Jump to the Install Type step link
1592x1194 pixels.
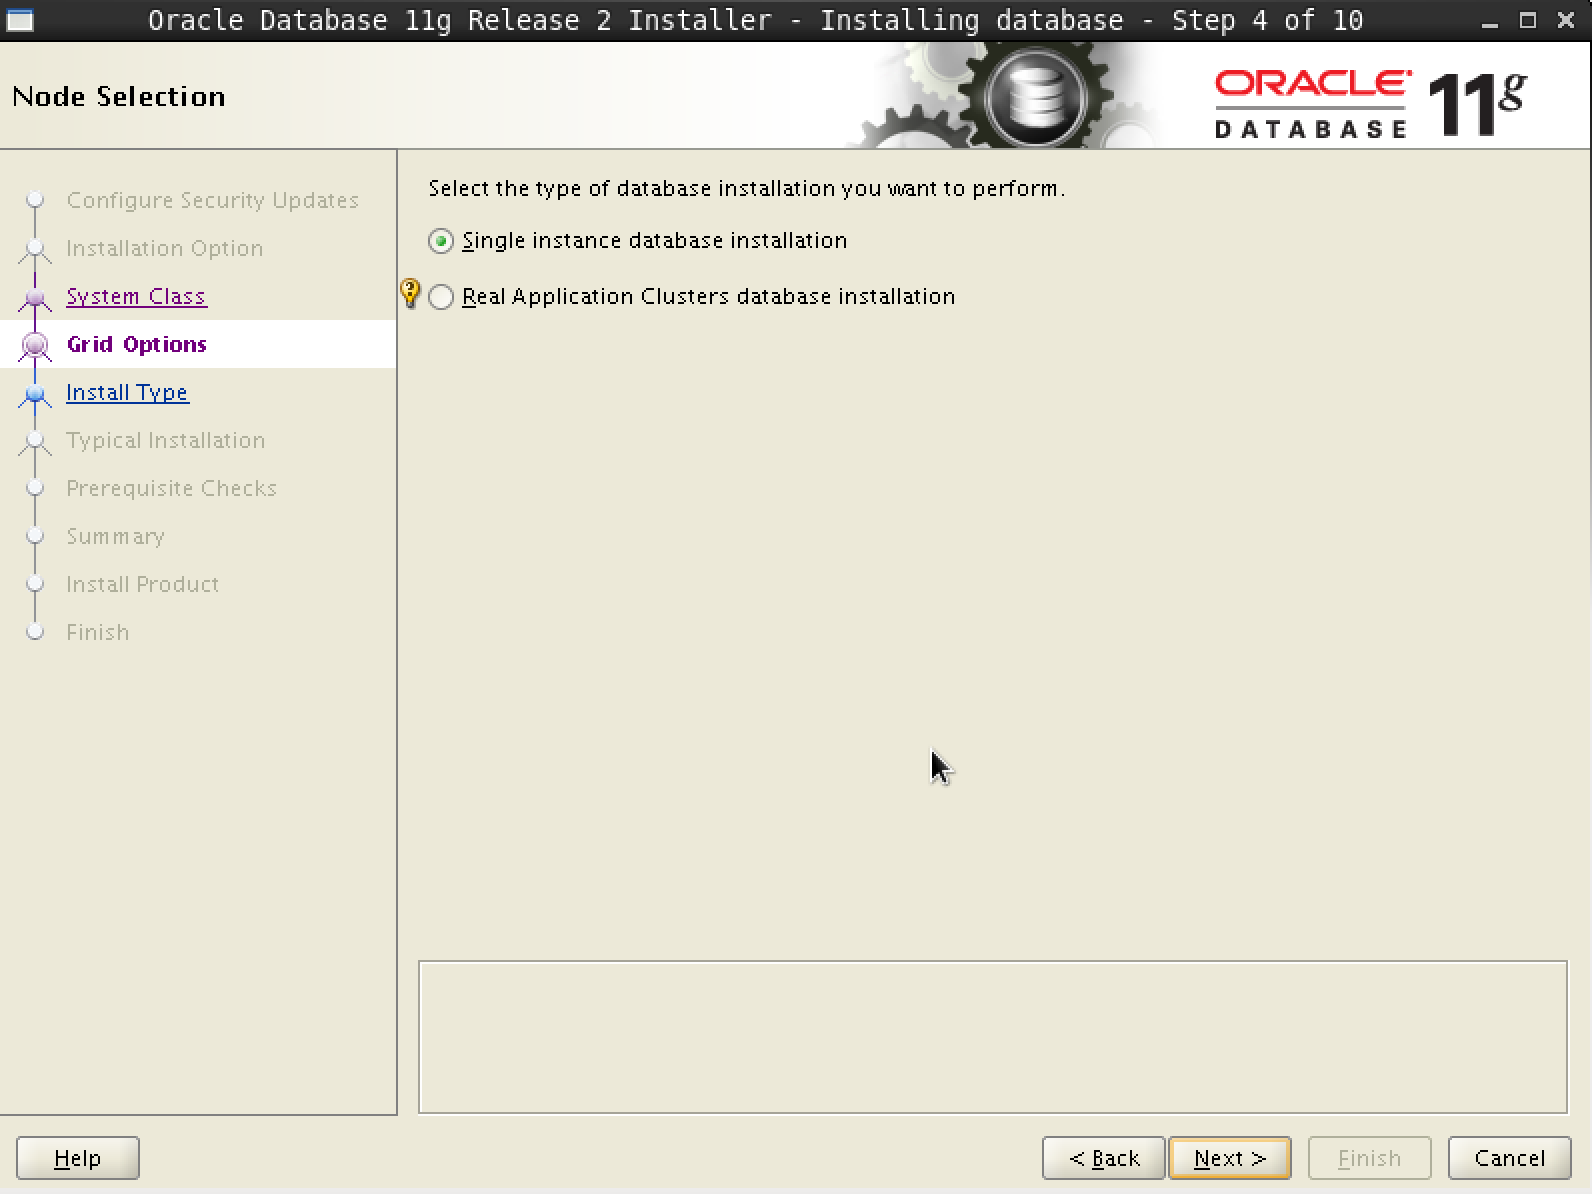pyautogui.click(x=127, y=392)
